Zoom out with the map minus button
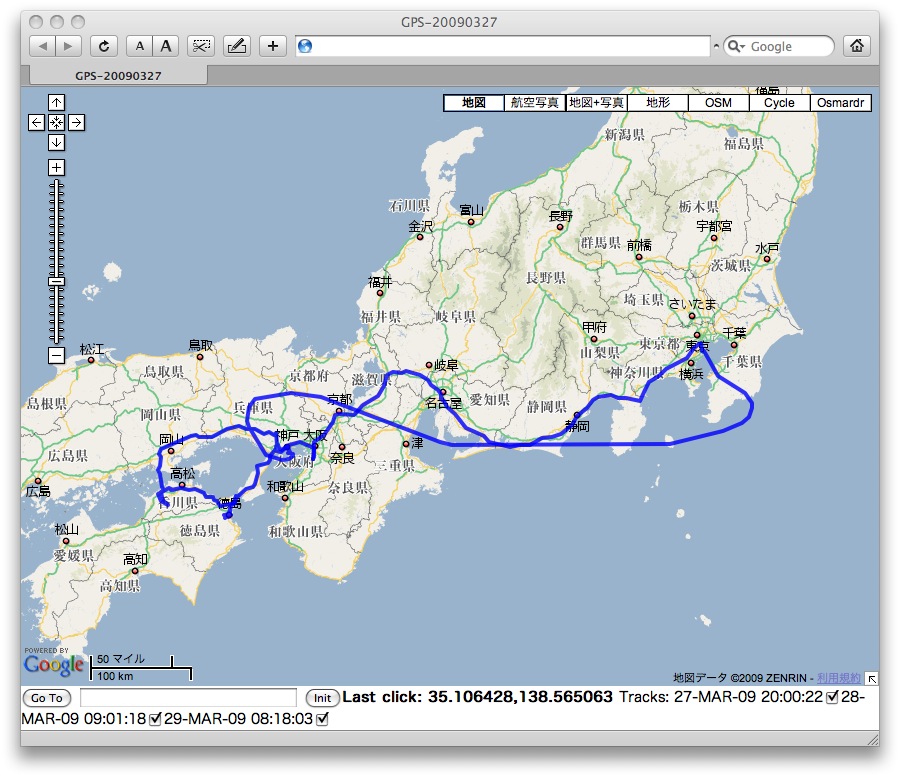The height and width of the screenshot is (777, 900). tap(56, 355)
